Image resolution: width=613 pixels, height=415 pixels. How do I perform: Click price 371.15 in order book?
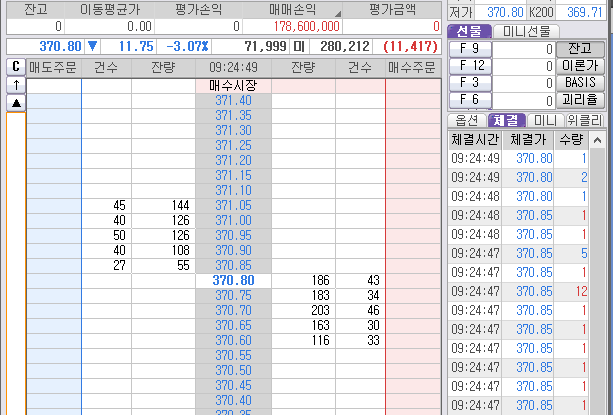click(233, 175)
